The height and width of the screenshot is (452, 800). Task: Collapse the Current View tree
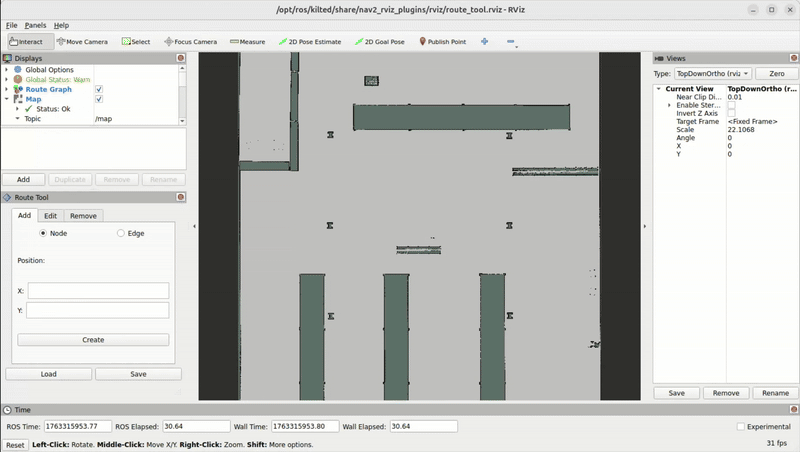[659, 89]
